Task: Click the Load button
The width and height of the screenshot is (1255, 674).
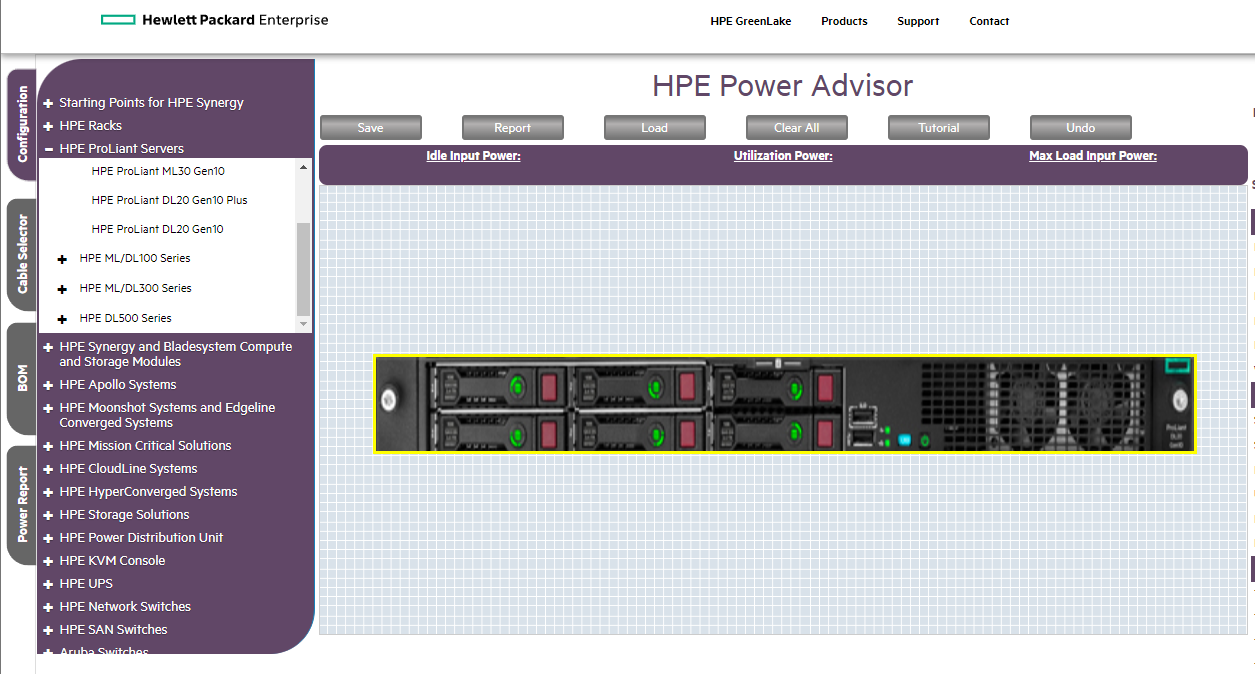Action: (x=655, y=128)
